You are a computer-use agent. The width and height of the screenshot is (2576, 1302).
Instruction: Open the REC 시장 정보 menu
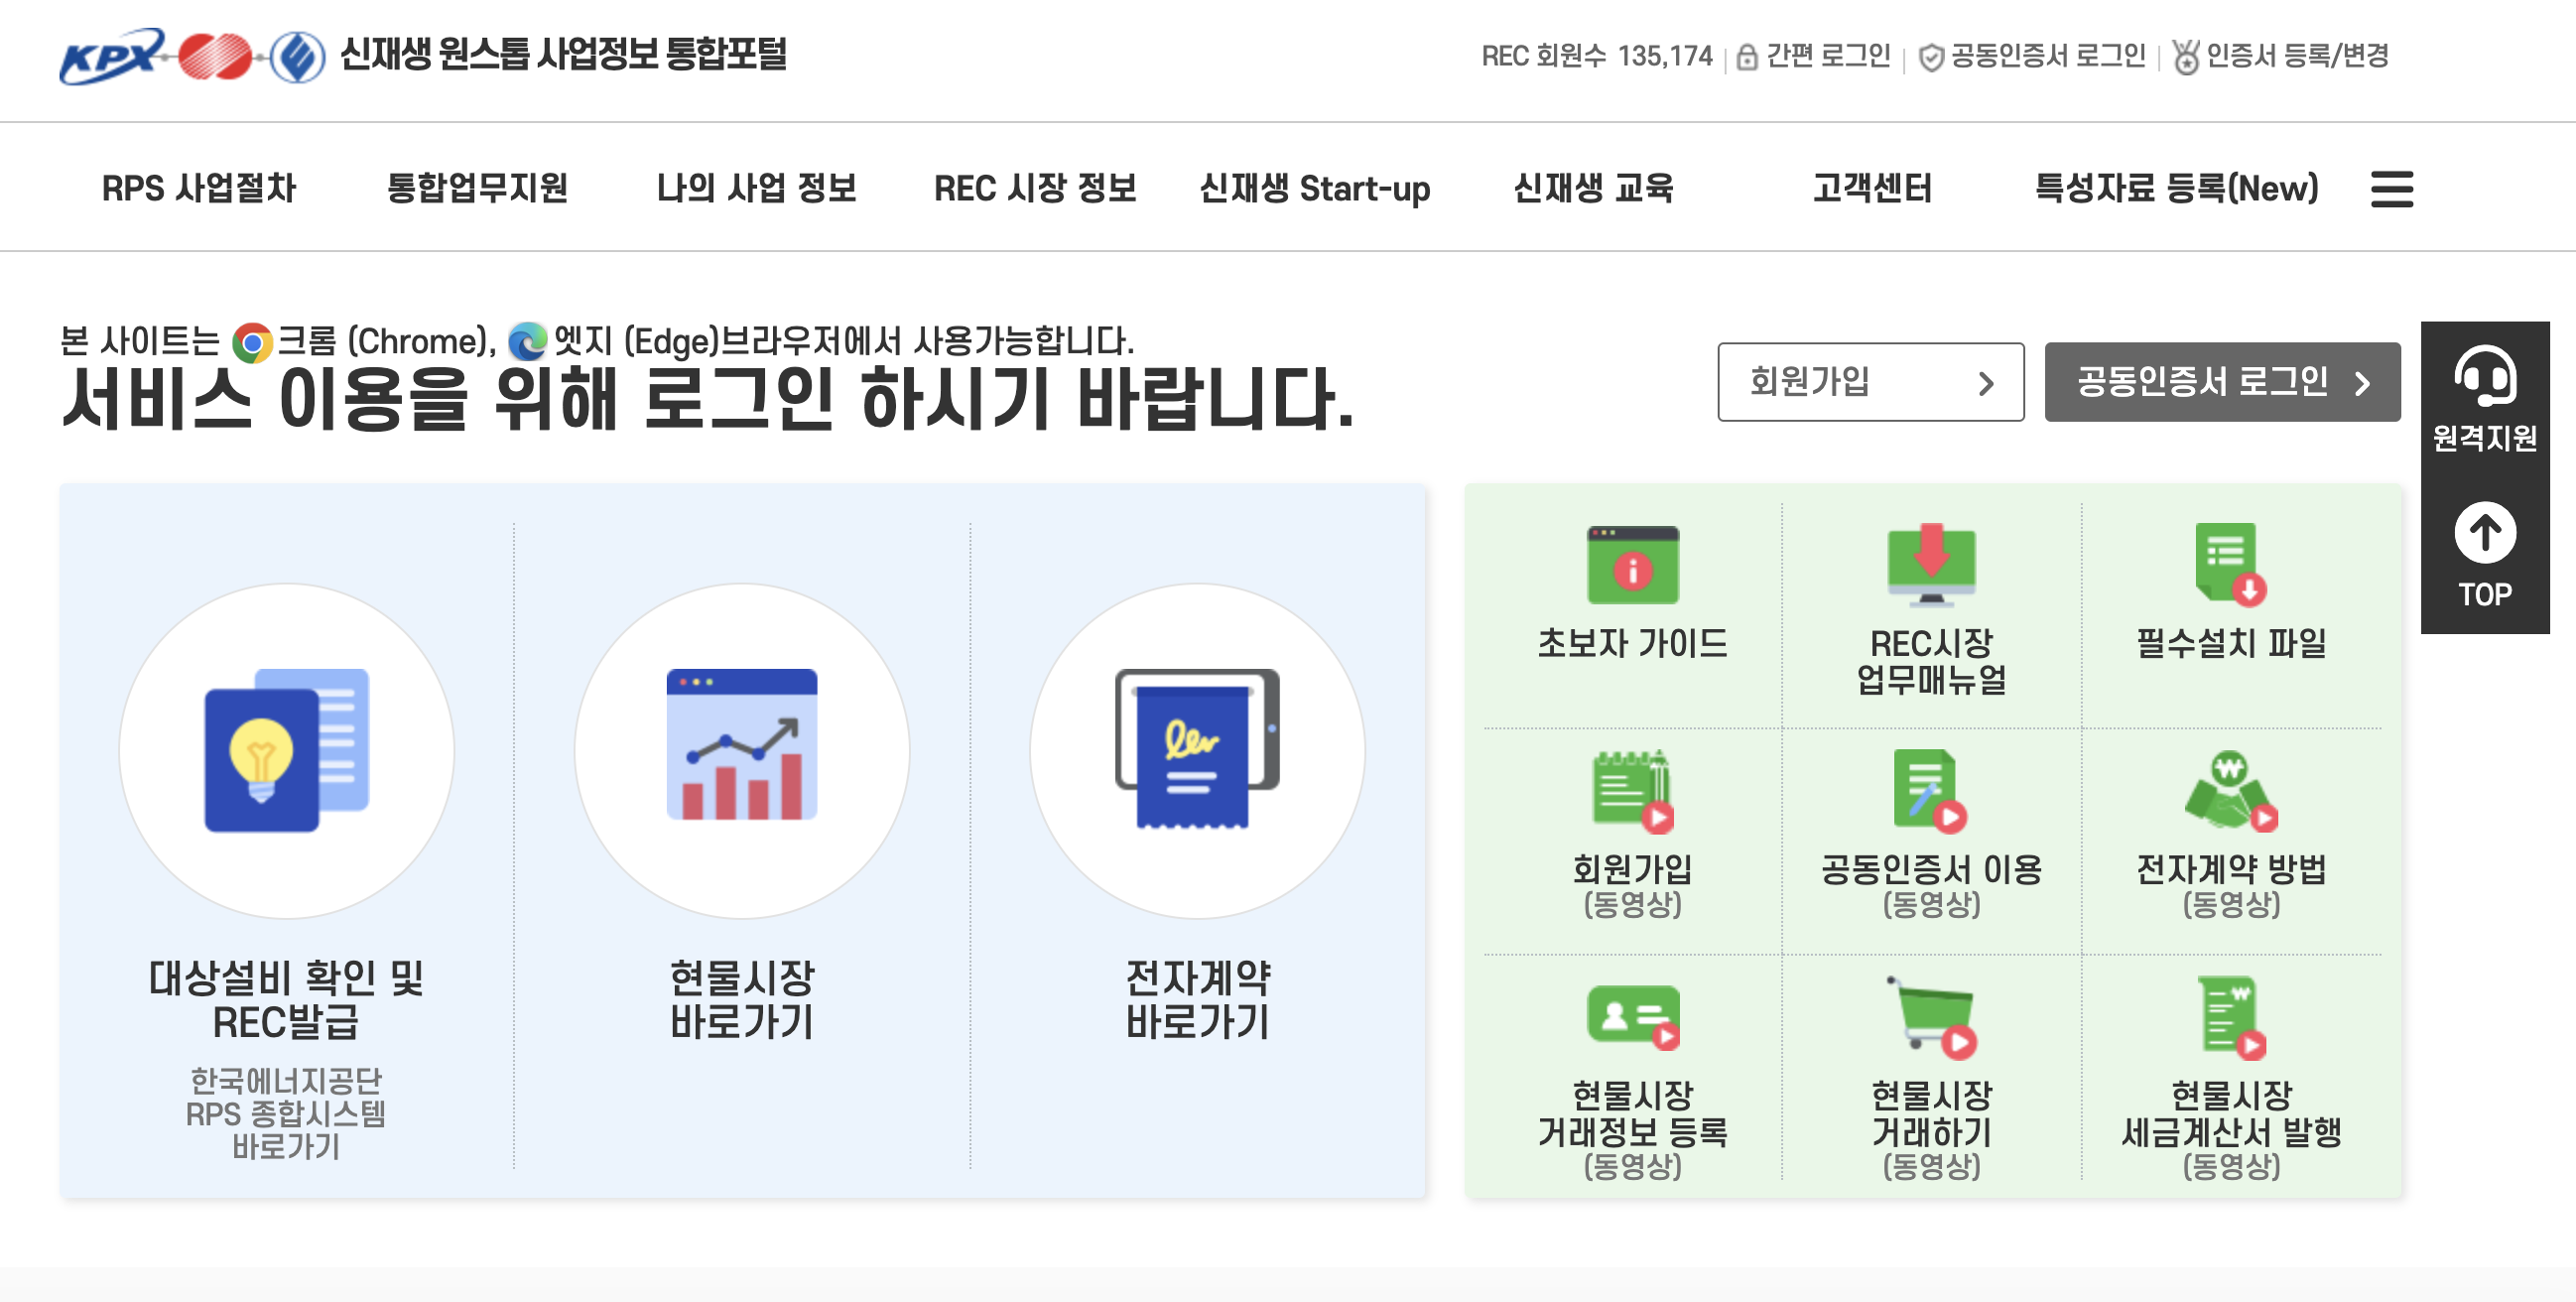[1036, 189]
